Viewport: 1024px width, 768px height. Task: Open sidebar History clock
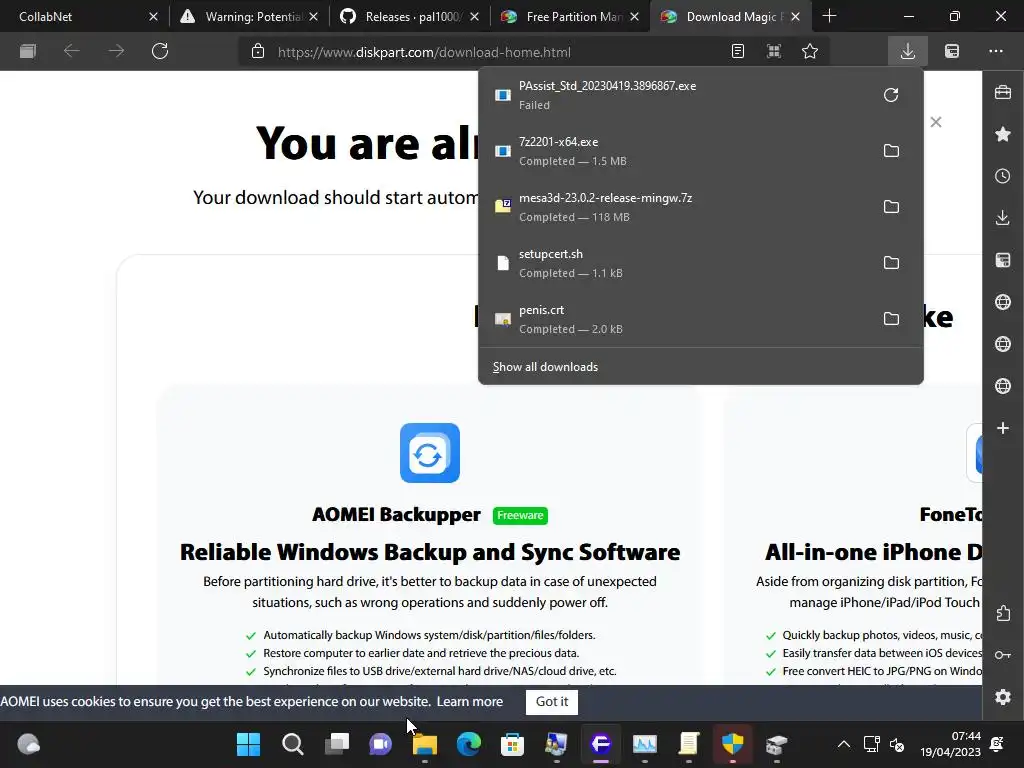pyautogui.click(x=1003, y=176)
